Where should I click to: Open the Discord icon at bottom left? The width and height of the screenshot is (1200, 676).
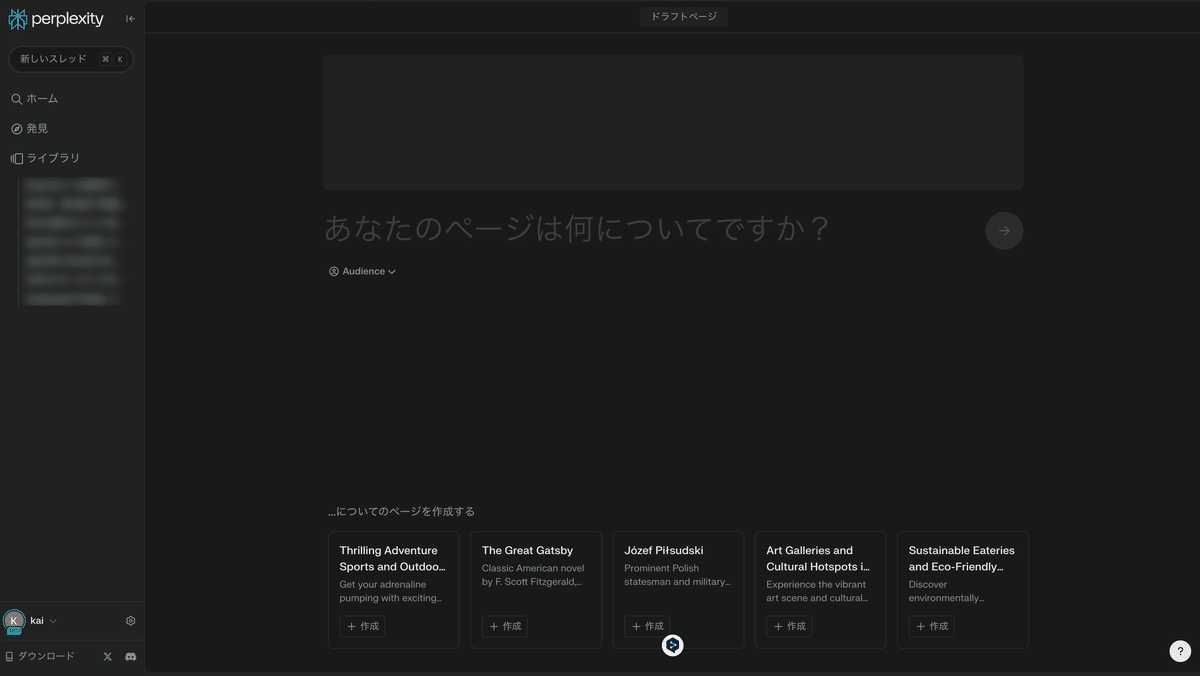tap(130, 656)
